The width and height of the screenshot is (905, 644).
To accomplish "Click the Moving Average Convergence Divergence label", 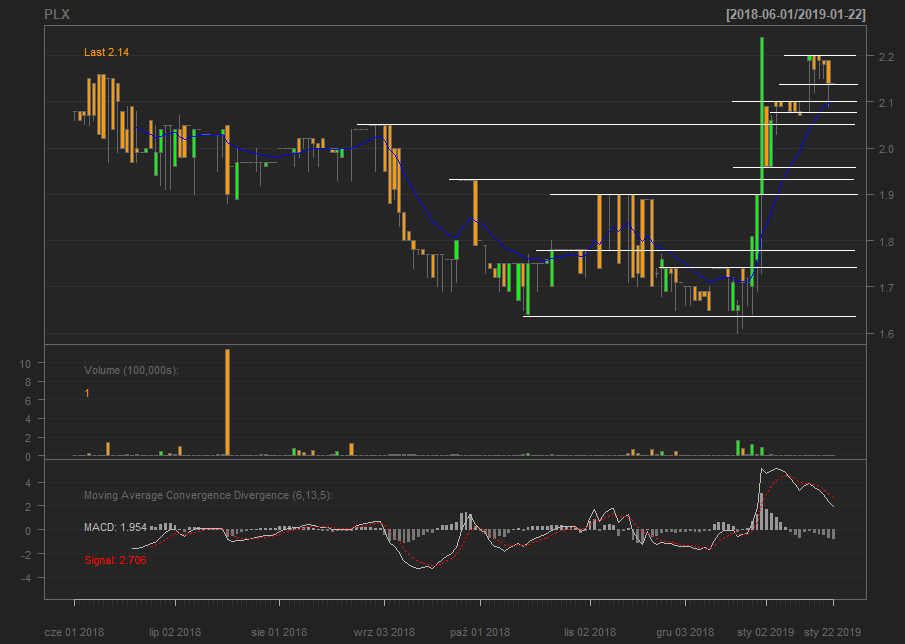I will [x=208, y=495].
